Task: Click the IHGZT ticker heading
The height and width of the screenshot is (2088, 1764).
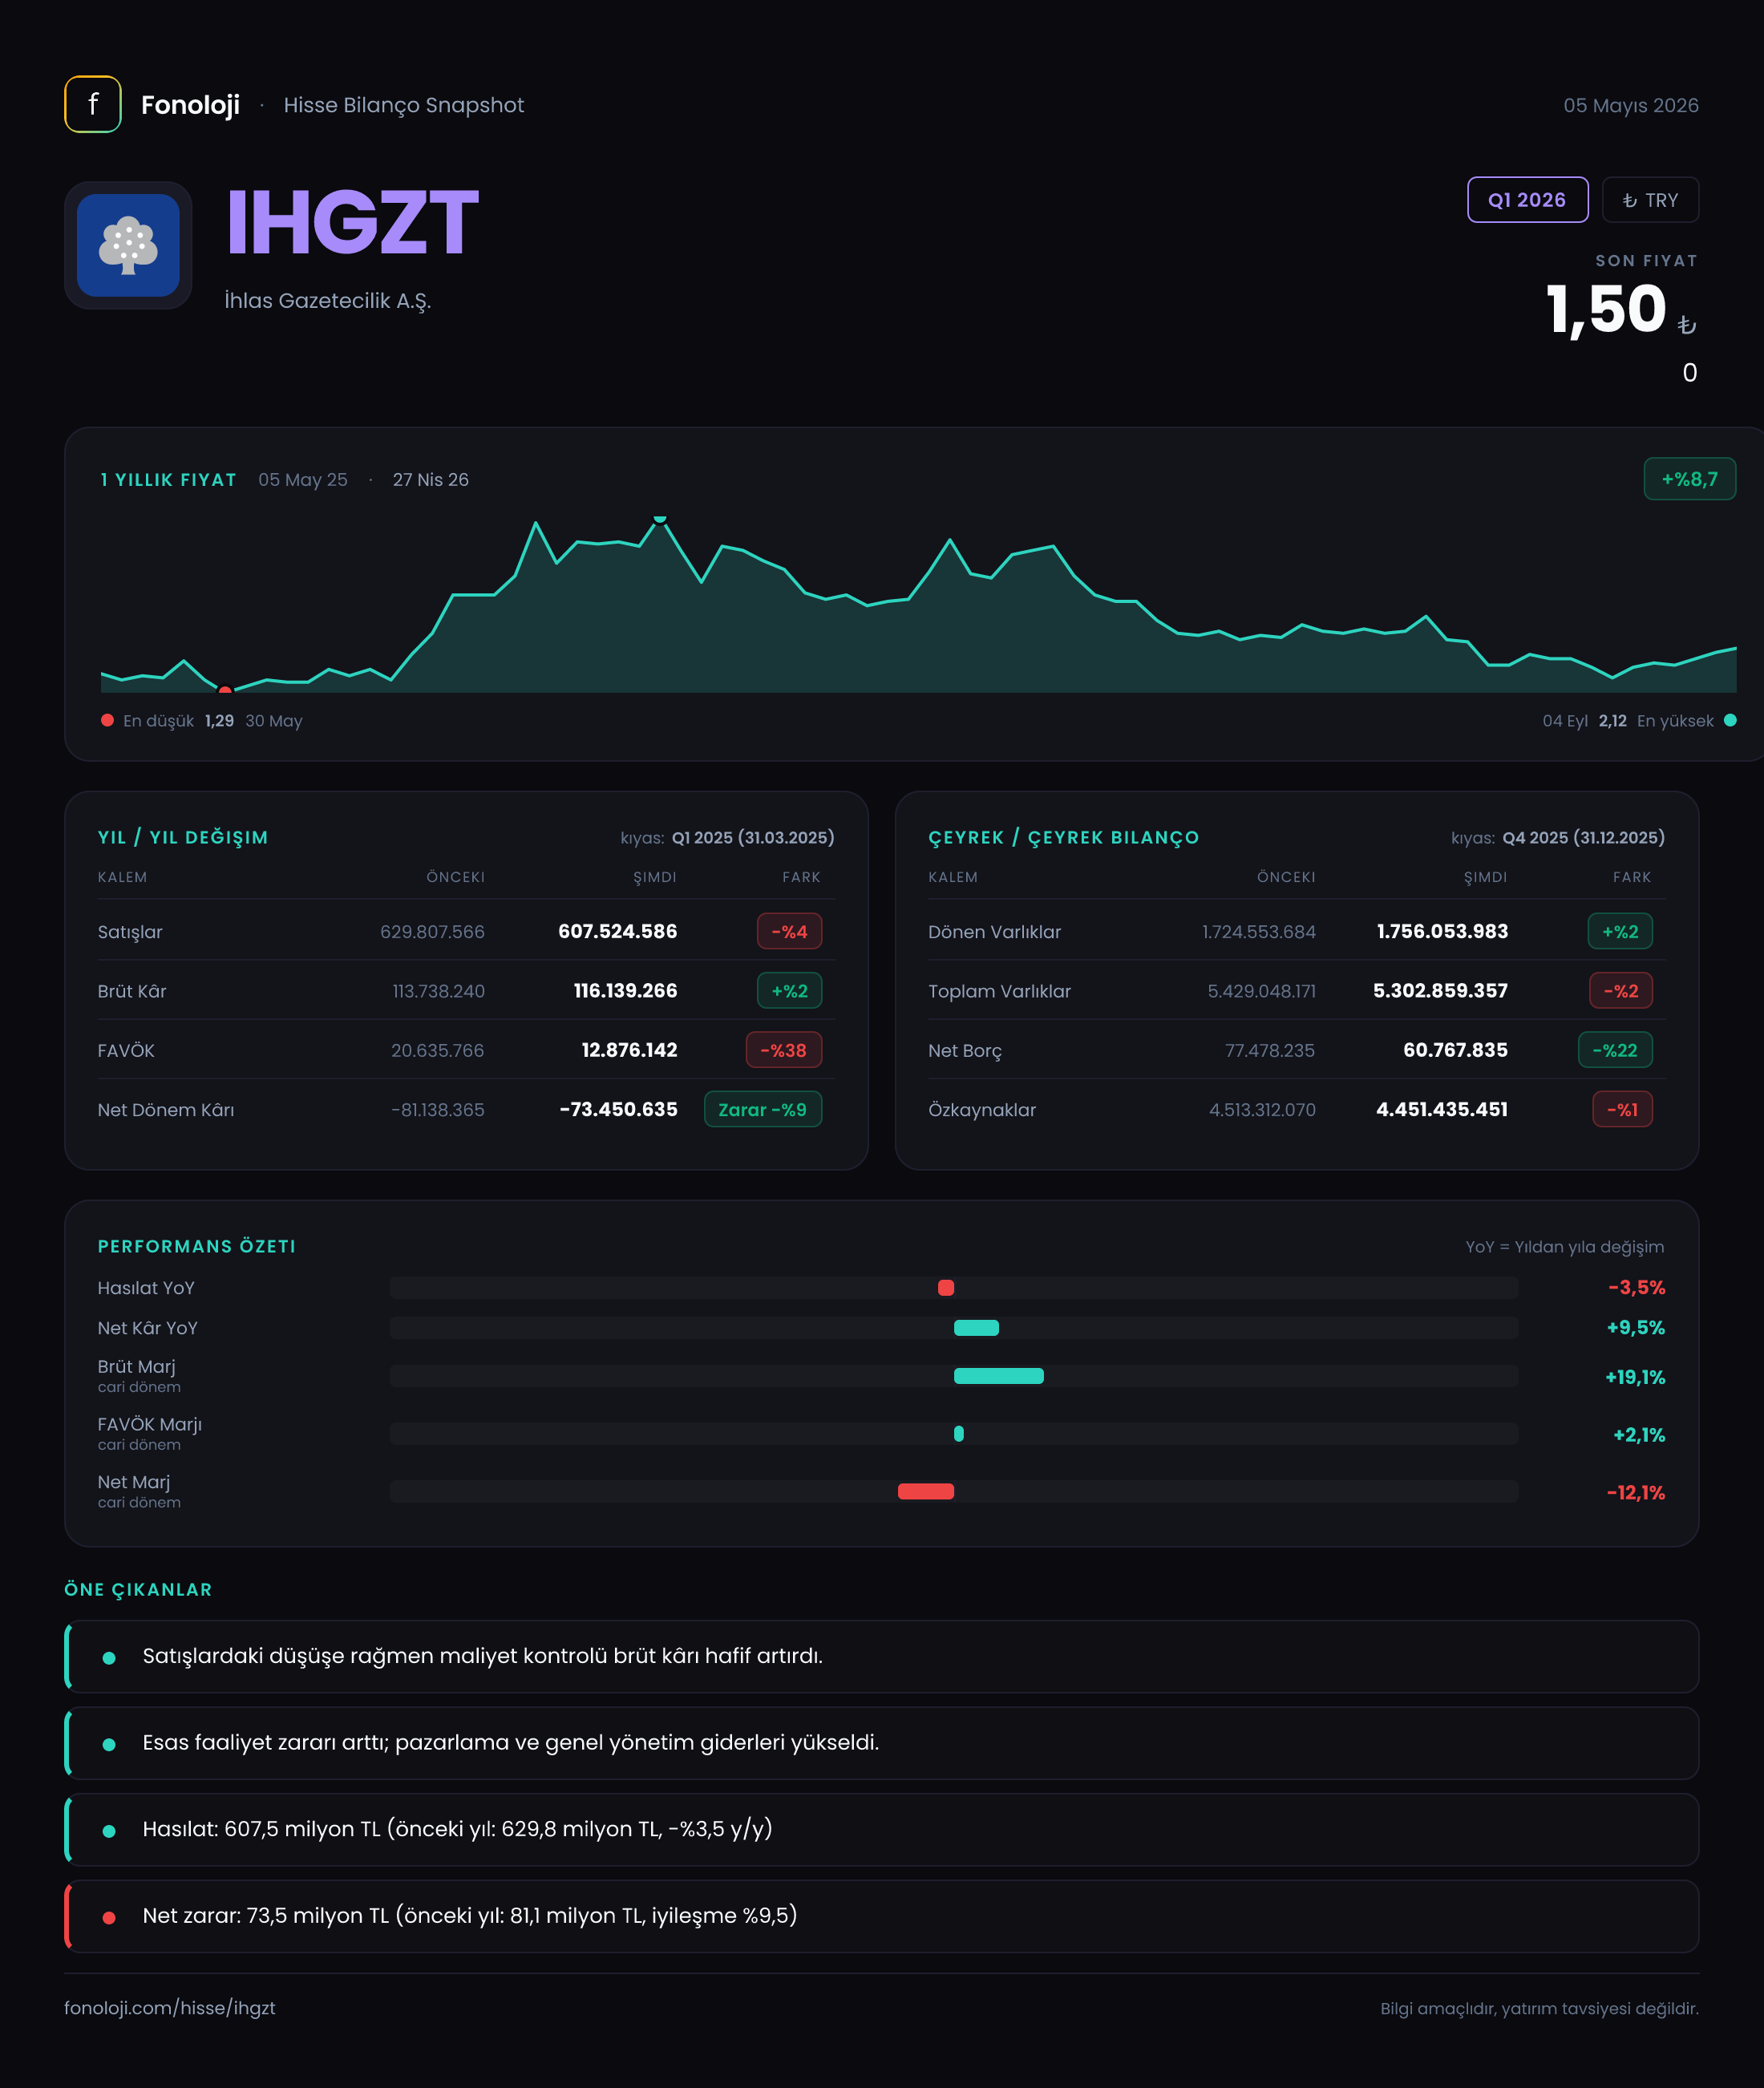Action: [352, 222]
